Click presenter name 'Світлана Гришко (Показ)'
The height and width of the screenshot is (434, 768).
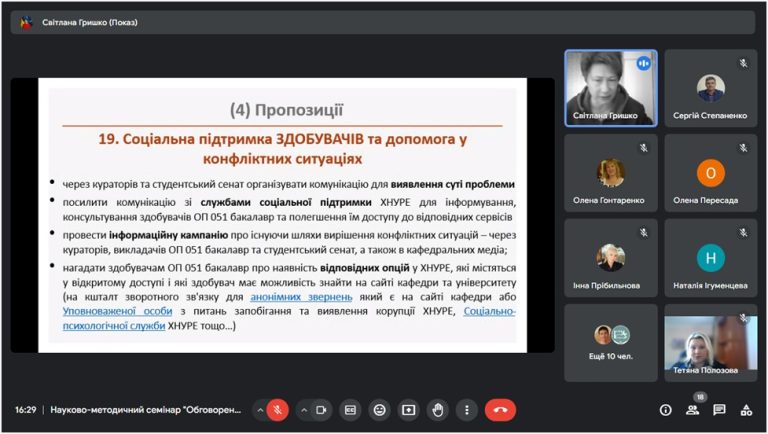point(90,23)
